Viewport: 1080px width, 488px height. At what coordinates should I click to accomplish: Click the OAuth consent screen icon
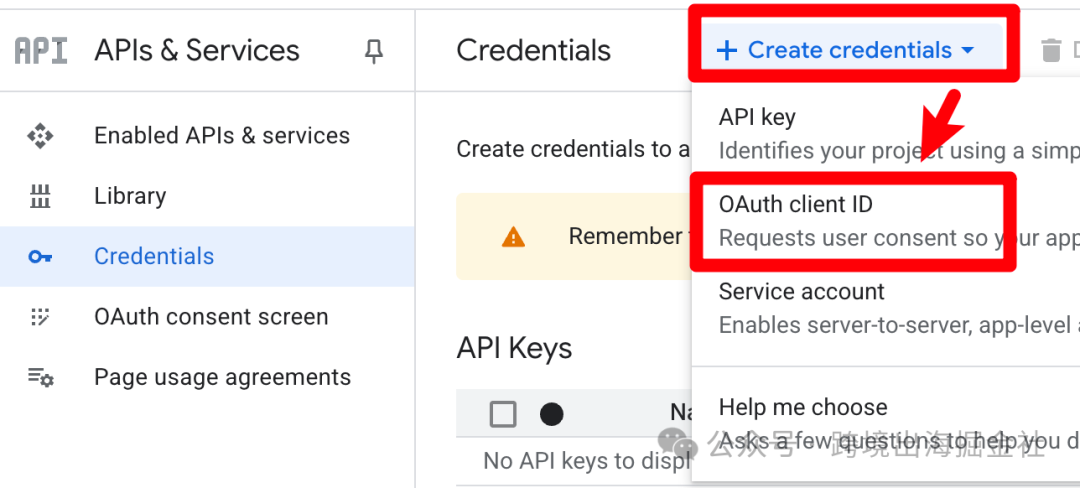[x=40, y=317]
